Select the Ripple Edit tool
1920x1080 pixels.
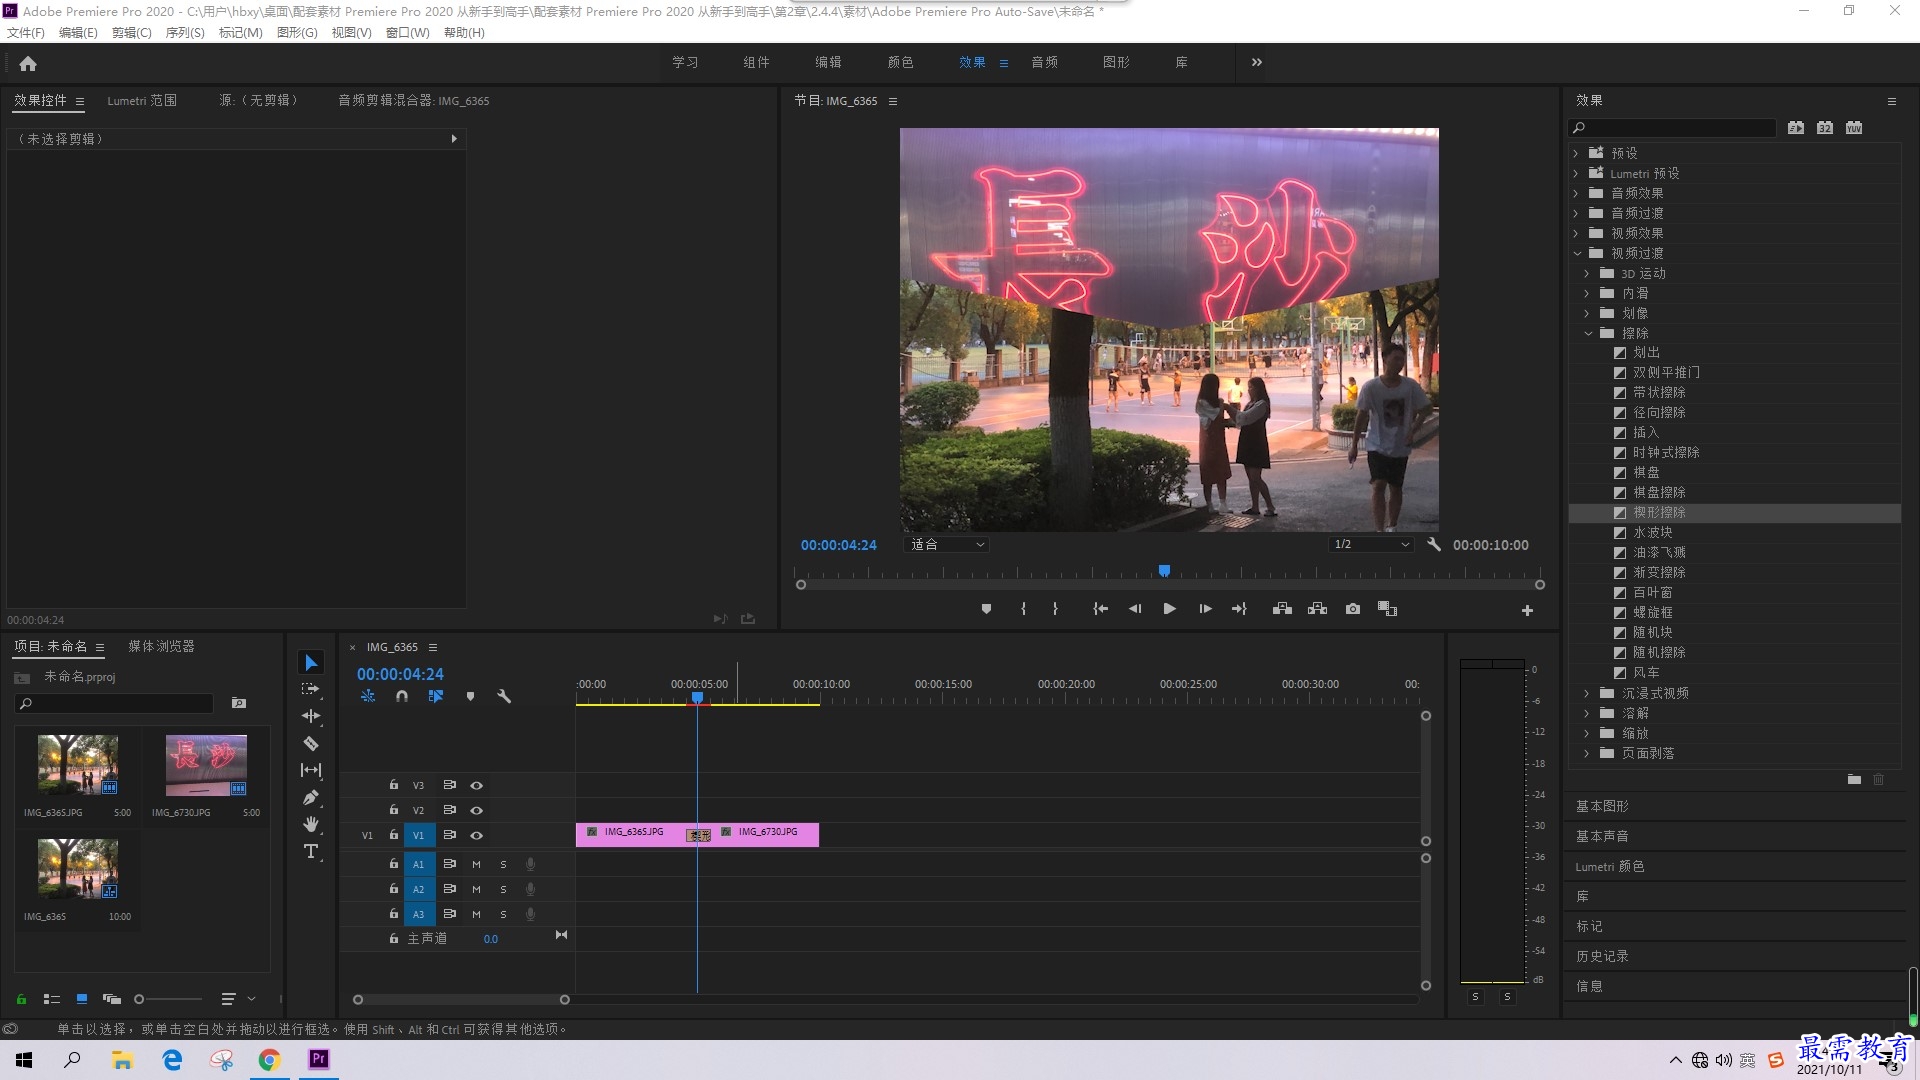point(311,716)
